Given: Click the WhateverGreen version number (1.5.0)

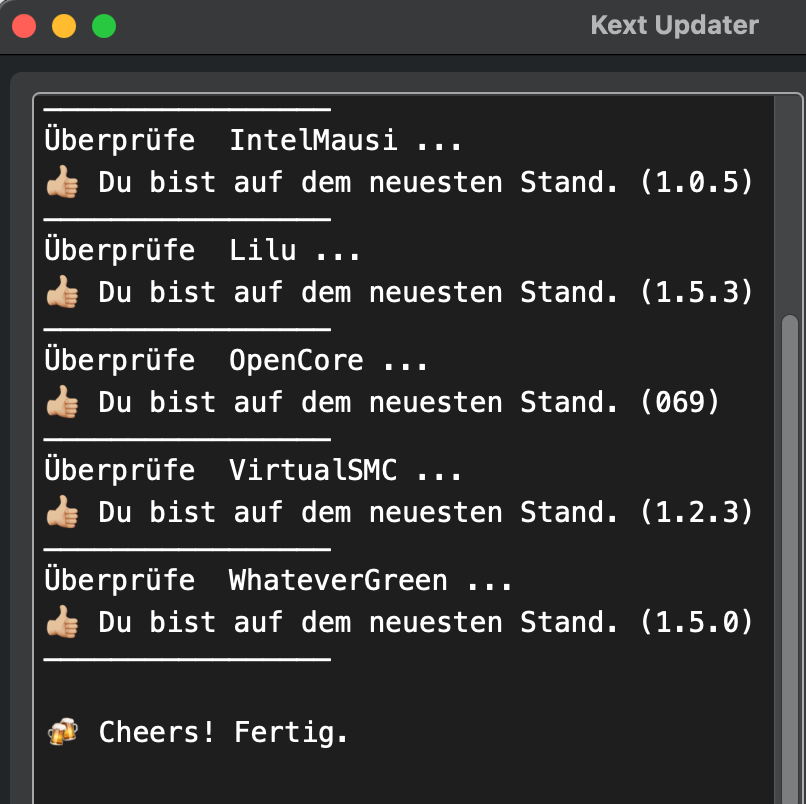Looking at the screenshot, I should click(x=696, y=622).
